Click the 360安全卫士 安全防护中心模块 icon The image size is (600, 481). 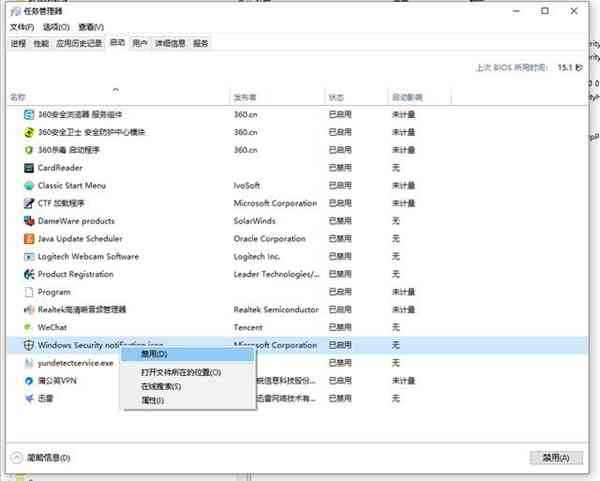click(29, 132)
